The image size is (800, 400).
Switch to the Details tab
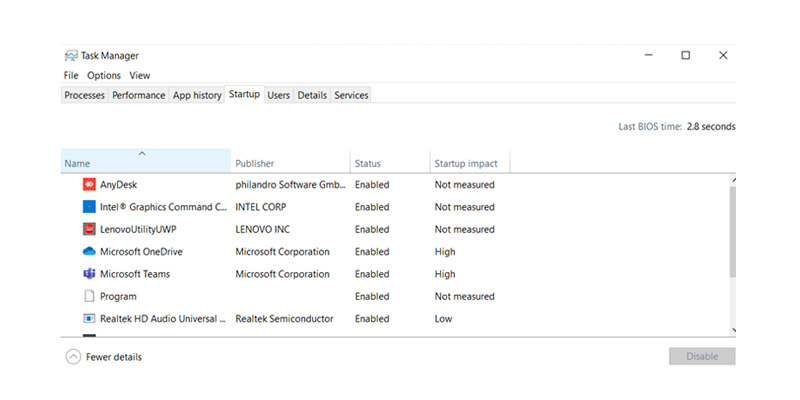(312, 95)
